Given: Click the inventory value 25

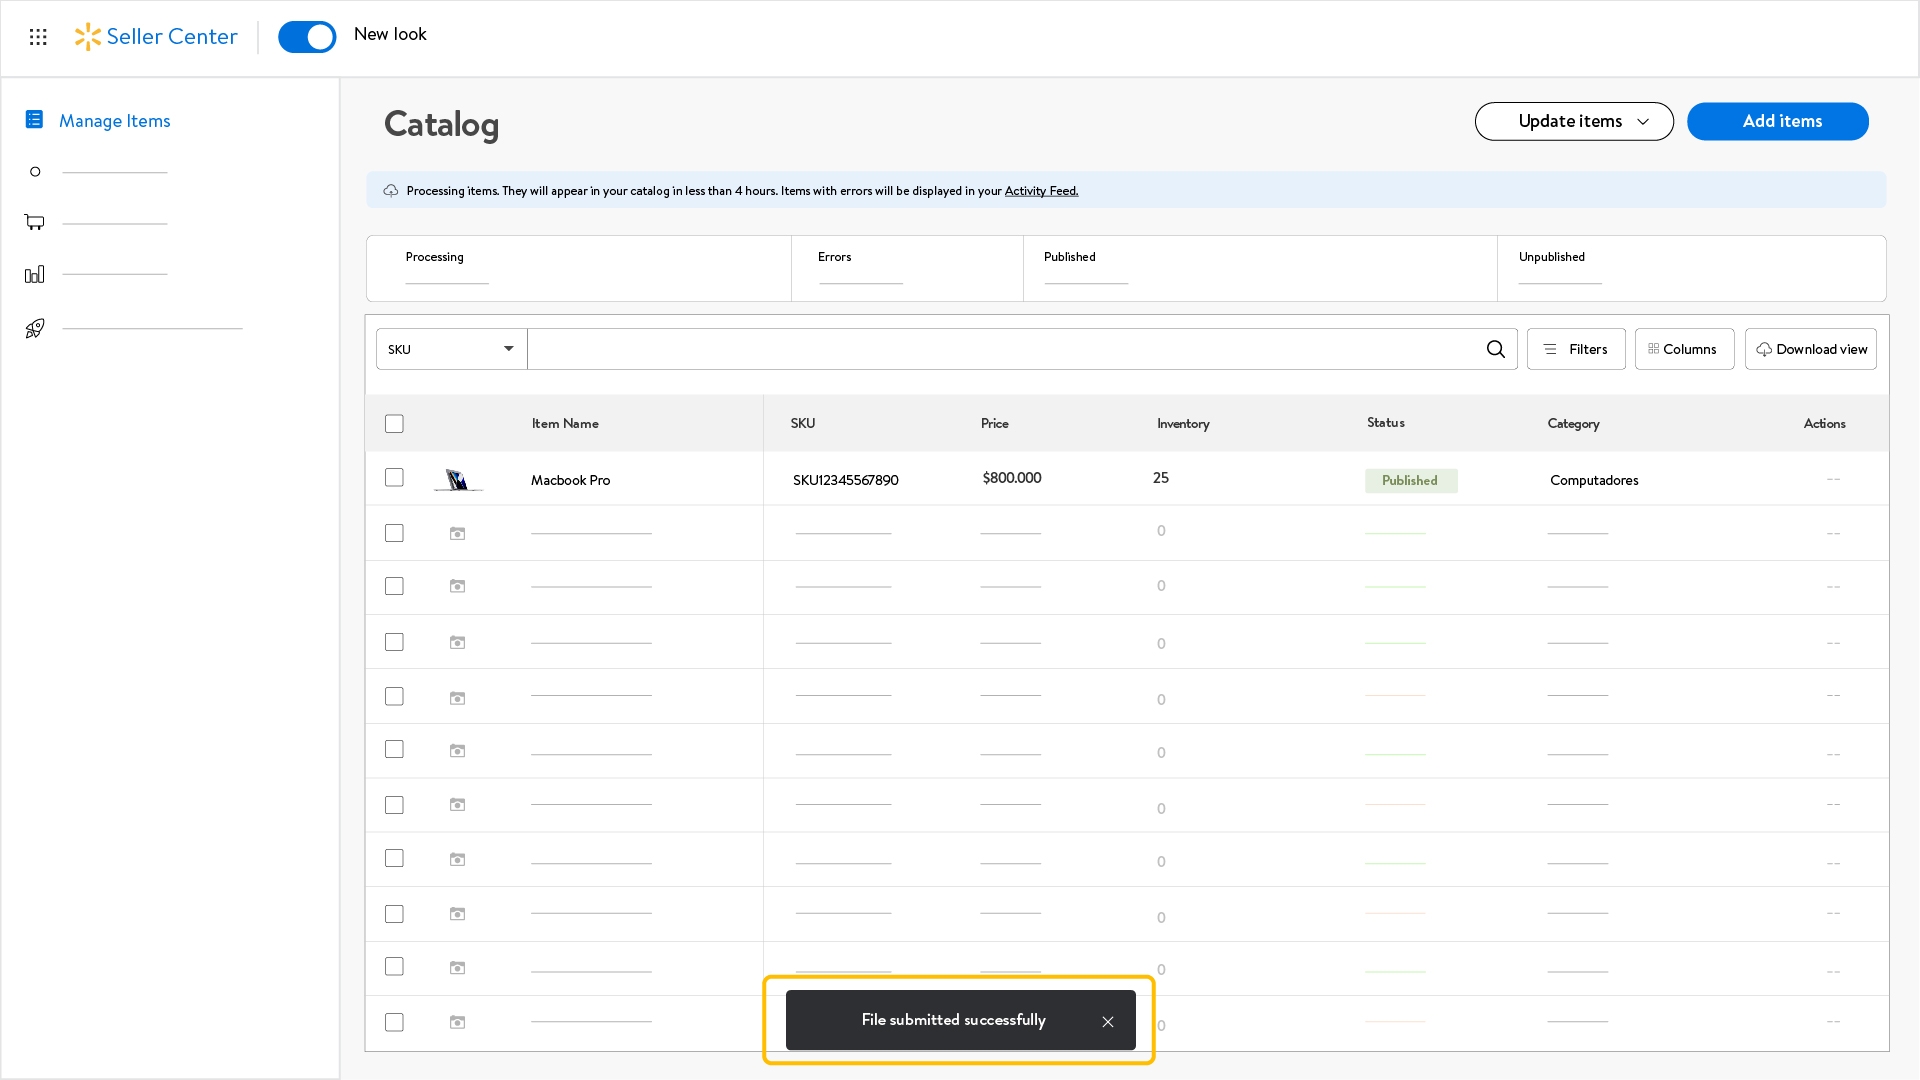Looking at the screenshot, I should [1161, 478].
